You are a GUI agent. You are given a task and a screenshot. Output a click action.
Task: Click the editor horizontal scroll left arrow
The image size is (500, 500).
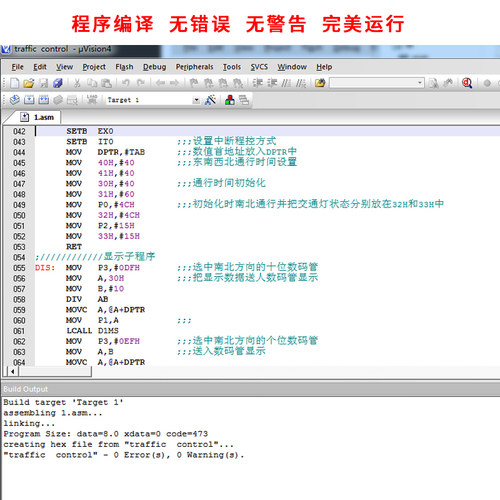click(x=13, y=371)
